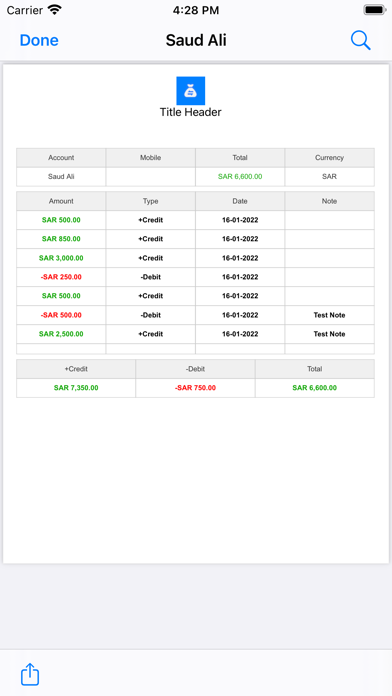Select the 'Title Header' text
Image resolution: width=392 pixels, height=696 pixels.
pos(190,112)
